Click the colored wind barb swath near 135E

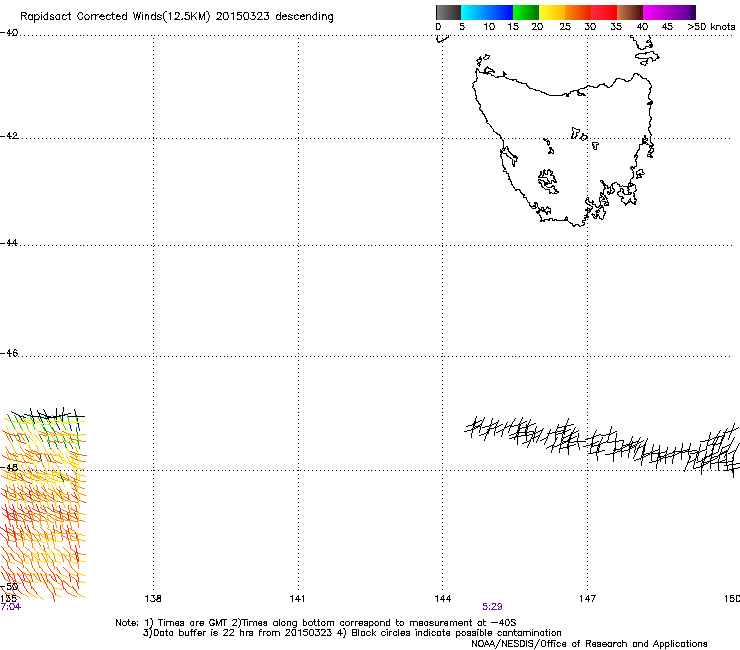pos(43,504)
